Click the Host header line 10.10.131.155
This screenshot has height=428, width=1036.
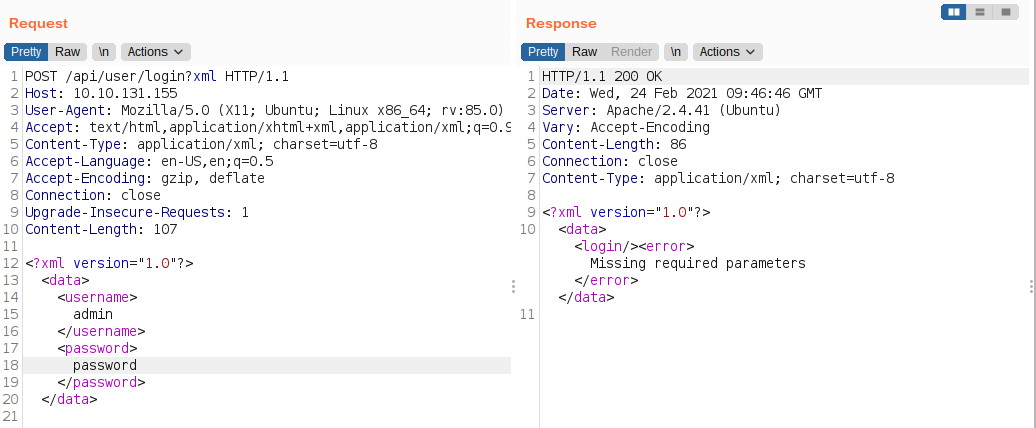101,93
